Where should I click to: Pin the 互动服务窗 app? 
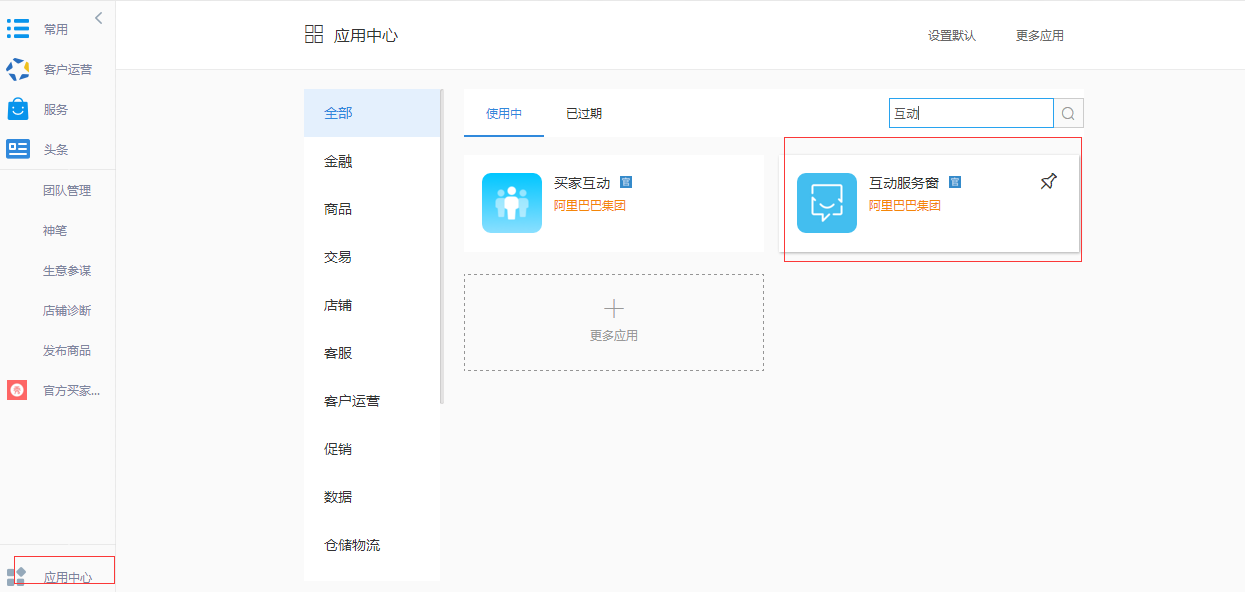pyautogui.click(x=1048, y=181)
